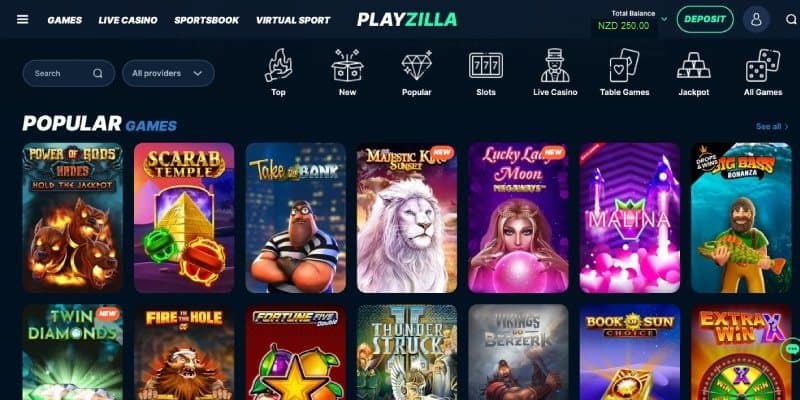The image size is (800, 400).
Task: Select the Table Games cards icon
Action: pos(624,65)
